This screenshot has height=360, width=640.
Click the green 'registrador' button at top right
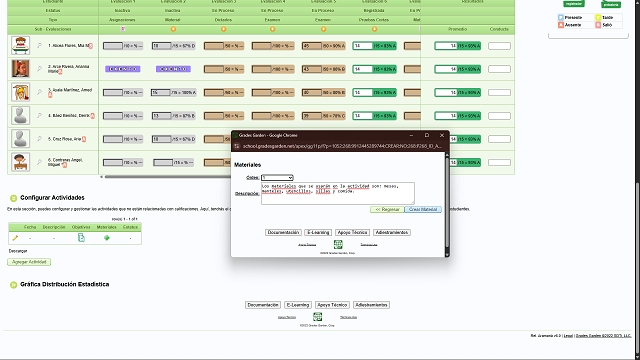click(574, 4)
